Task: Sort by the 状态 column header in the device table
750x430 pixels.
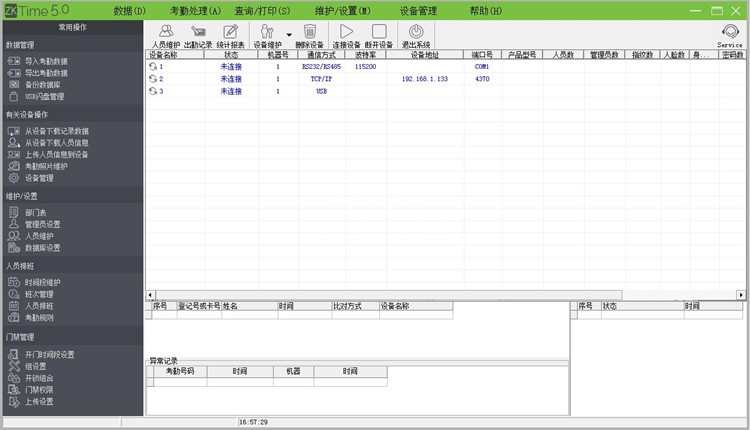Action: [x=231, y=55]
